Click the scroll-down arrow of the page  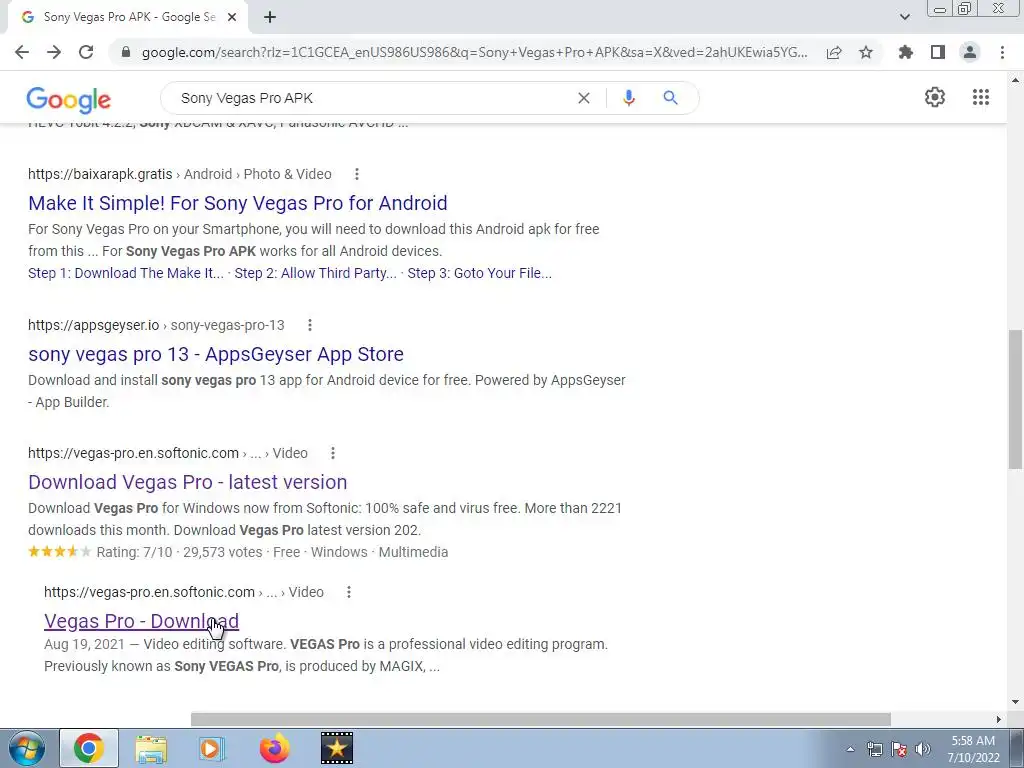click(x=1016, y=702)
